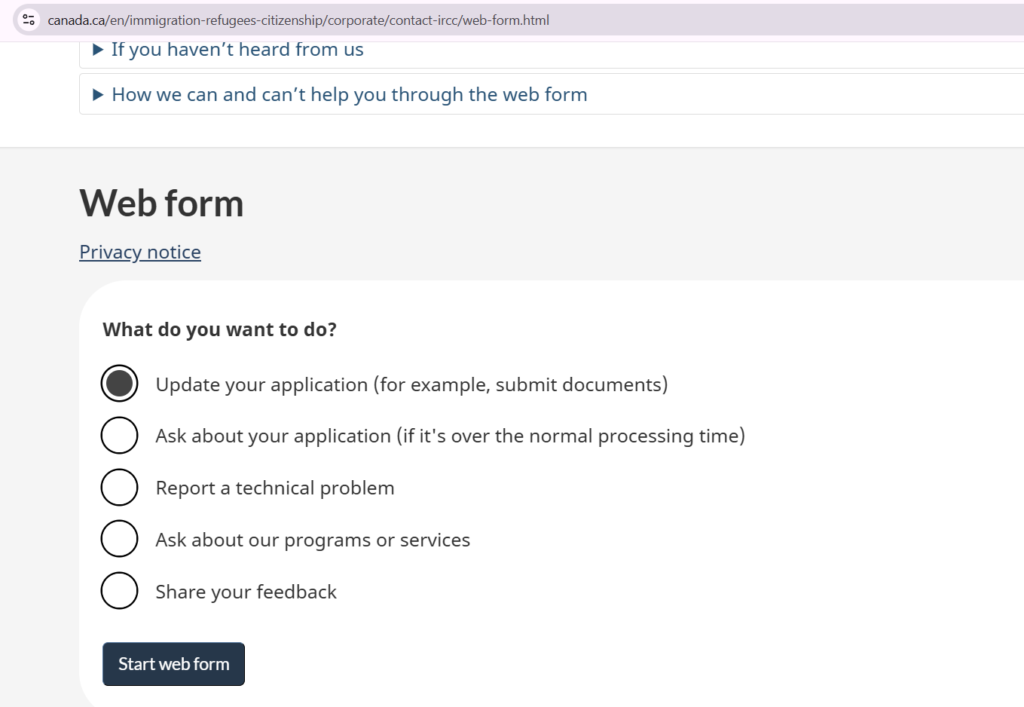Select the "Report a technical problem" radio button
The image size is (1024, 707).
point(119,488)
